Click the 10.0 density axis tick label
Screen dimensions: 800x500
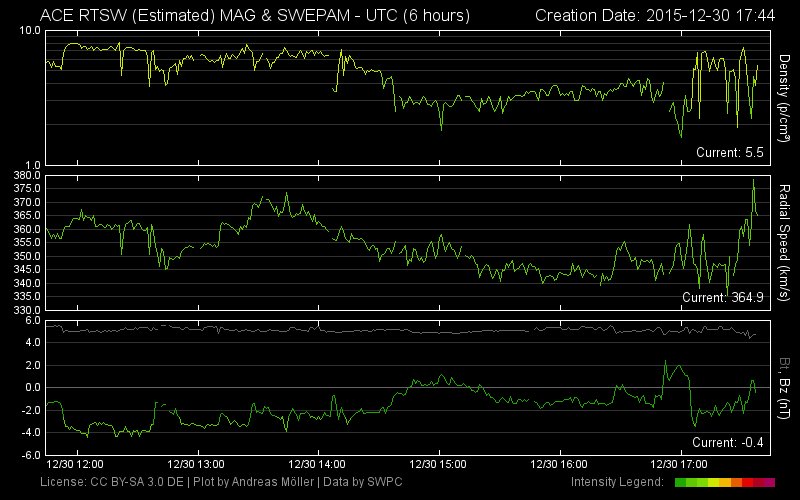tap(29, 31)
